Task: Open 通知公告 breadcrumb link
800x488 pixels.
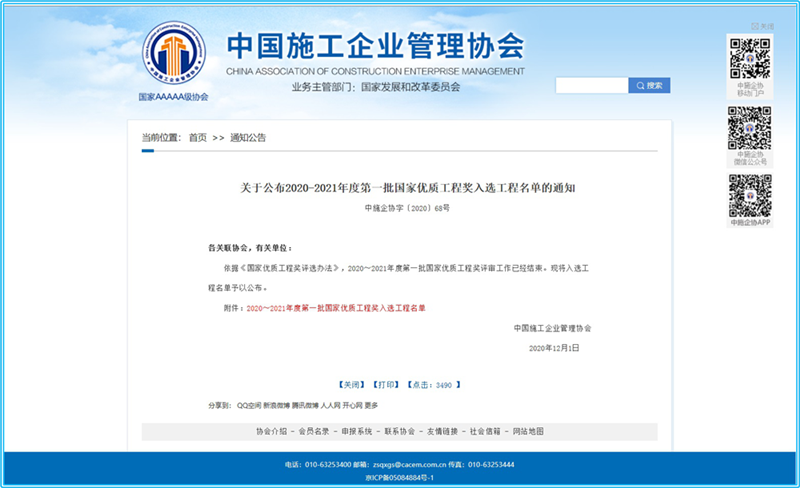Action: pyautogui.click(x=248, y=138)
